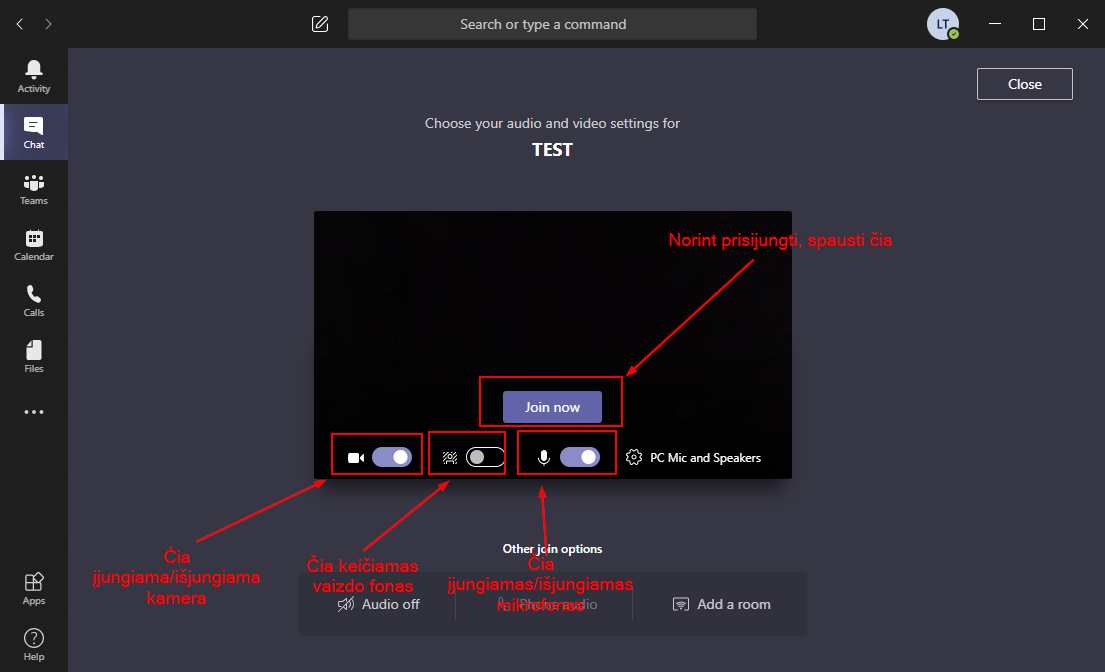This screenshot has width=1105, height=672.
Task: Open the Apps store
Action: point(34,588)
